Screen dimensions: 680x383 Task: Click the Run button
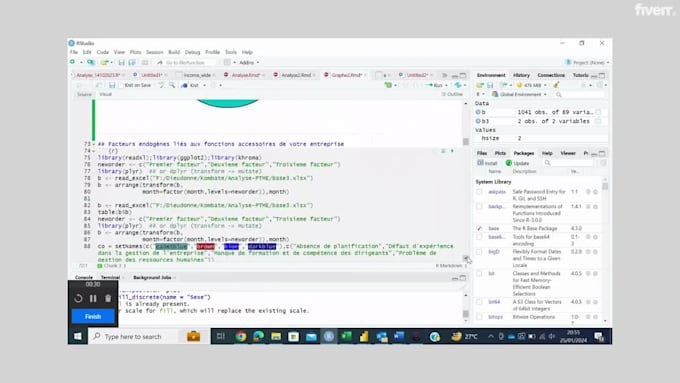click(x=436, y=85)
